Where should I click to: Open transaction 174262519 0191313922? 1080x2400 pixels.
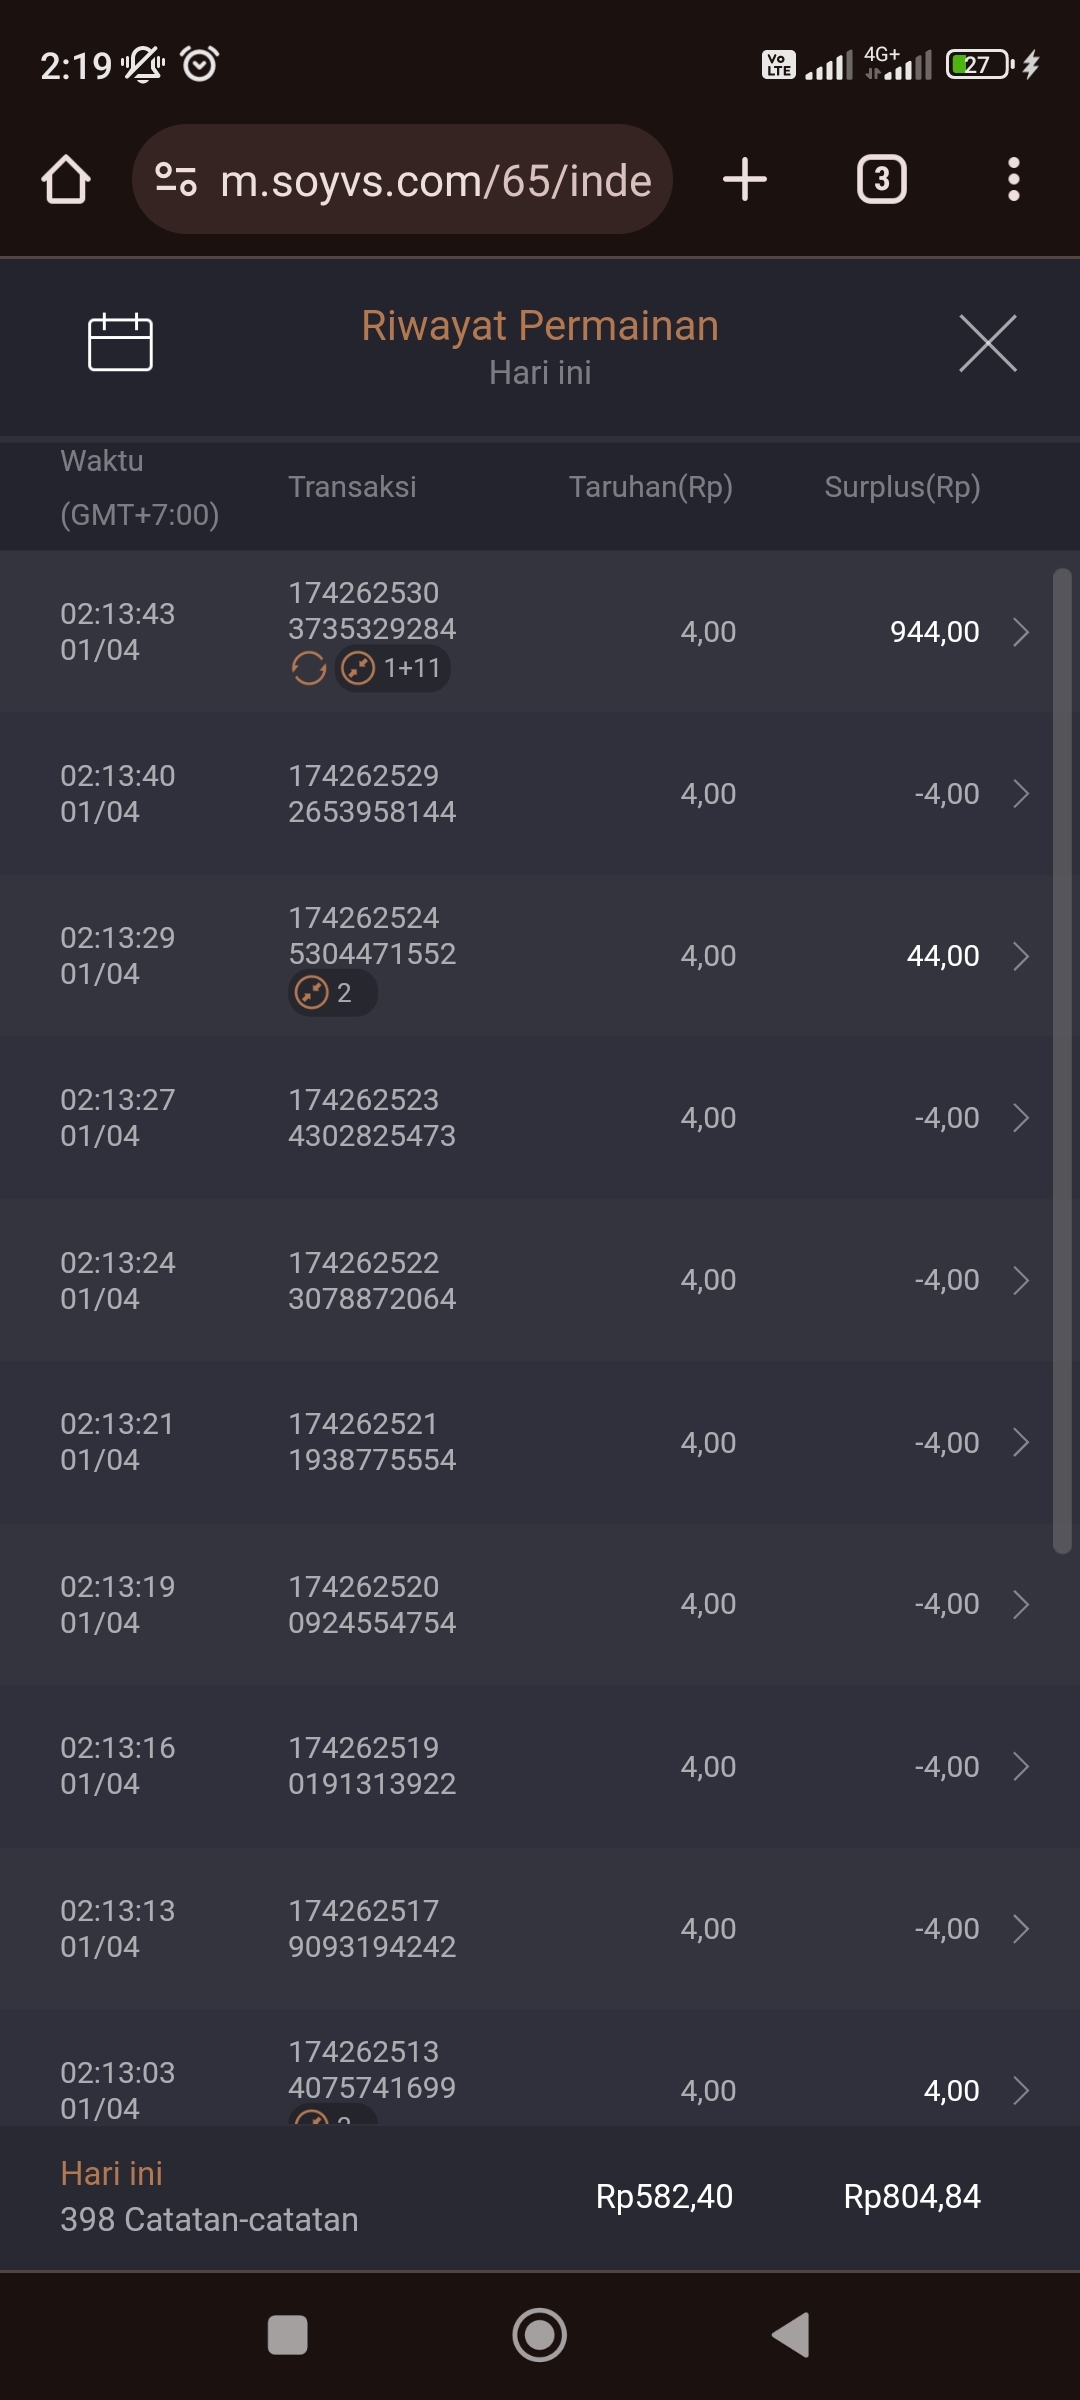(372, 1766)
